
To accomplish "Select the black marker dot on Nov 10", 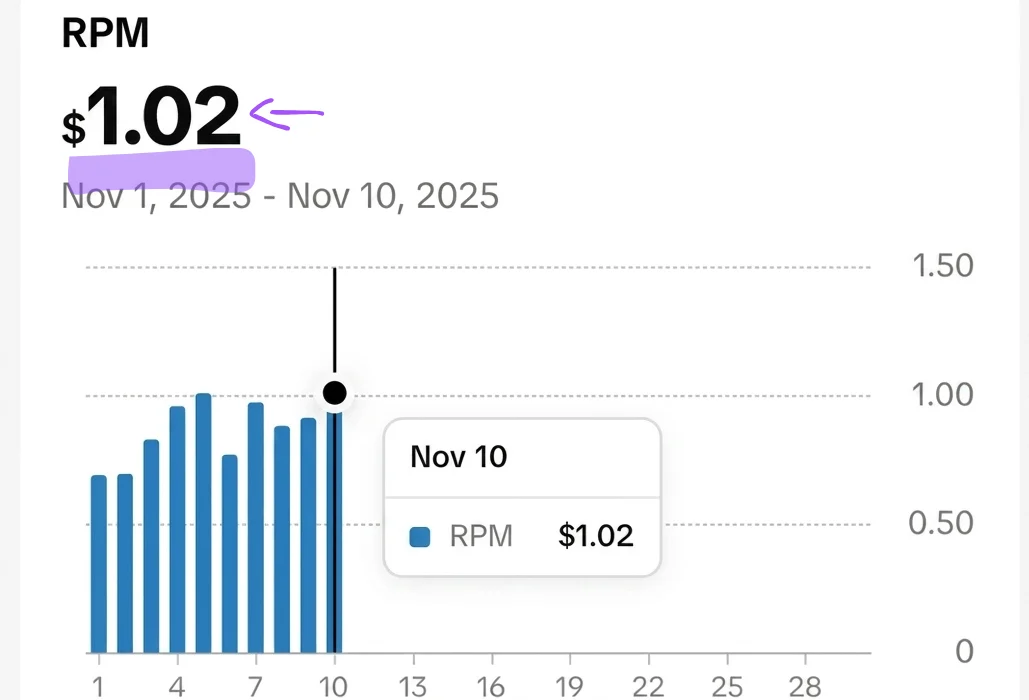I will [x=335, y=394].
